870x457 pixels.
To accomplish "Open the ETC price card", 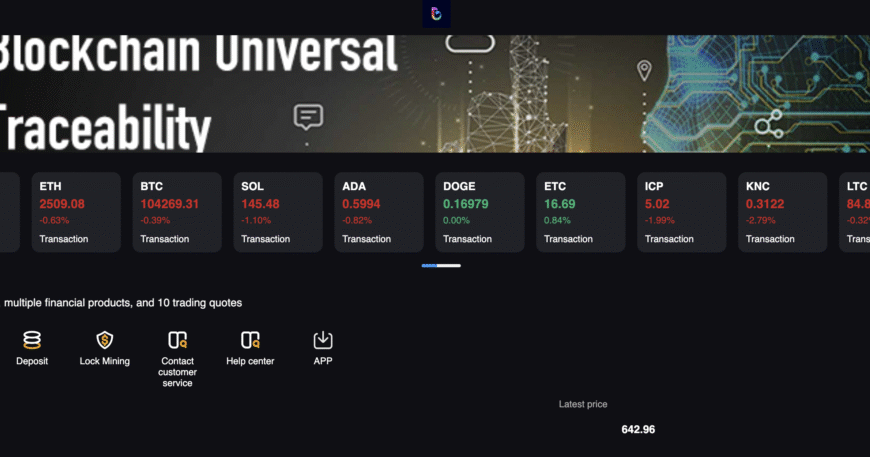I will pyautogui.click(x=581, y=212).
